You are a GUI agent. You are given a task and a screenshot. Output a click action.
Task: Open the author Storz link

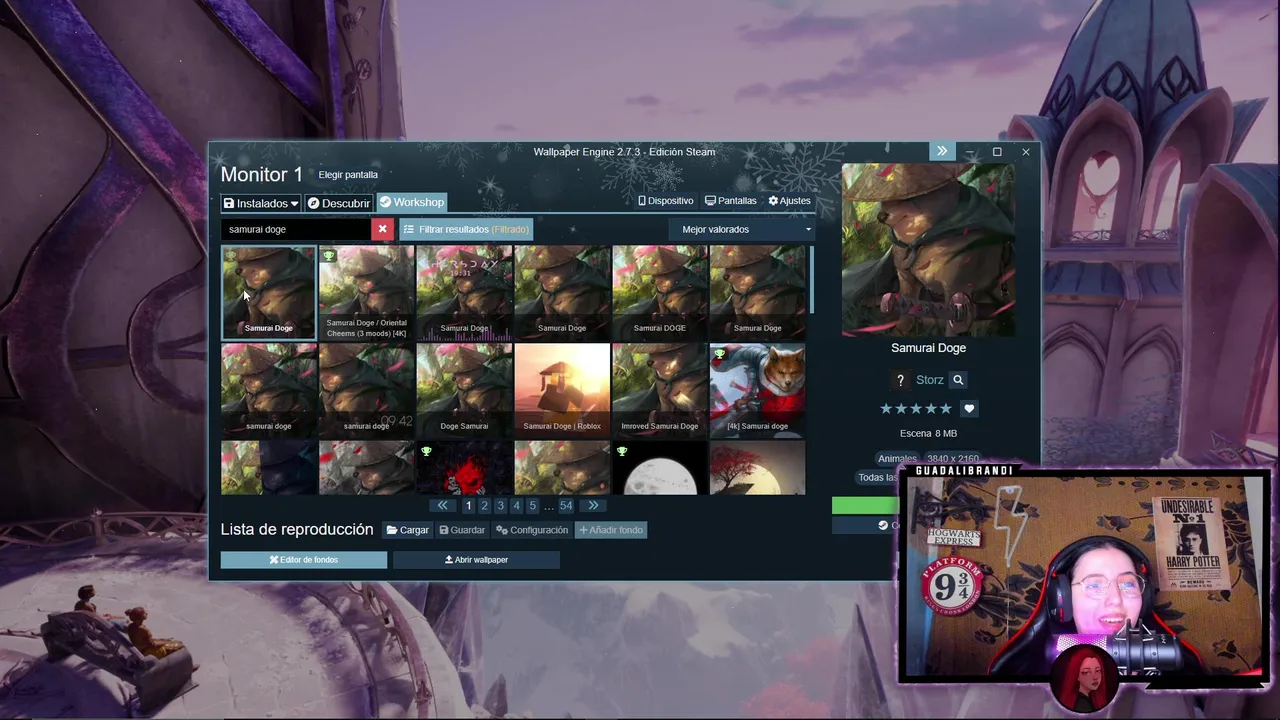click(x=930, y=380)
